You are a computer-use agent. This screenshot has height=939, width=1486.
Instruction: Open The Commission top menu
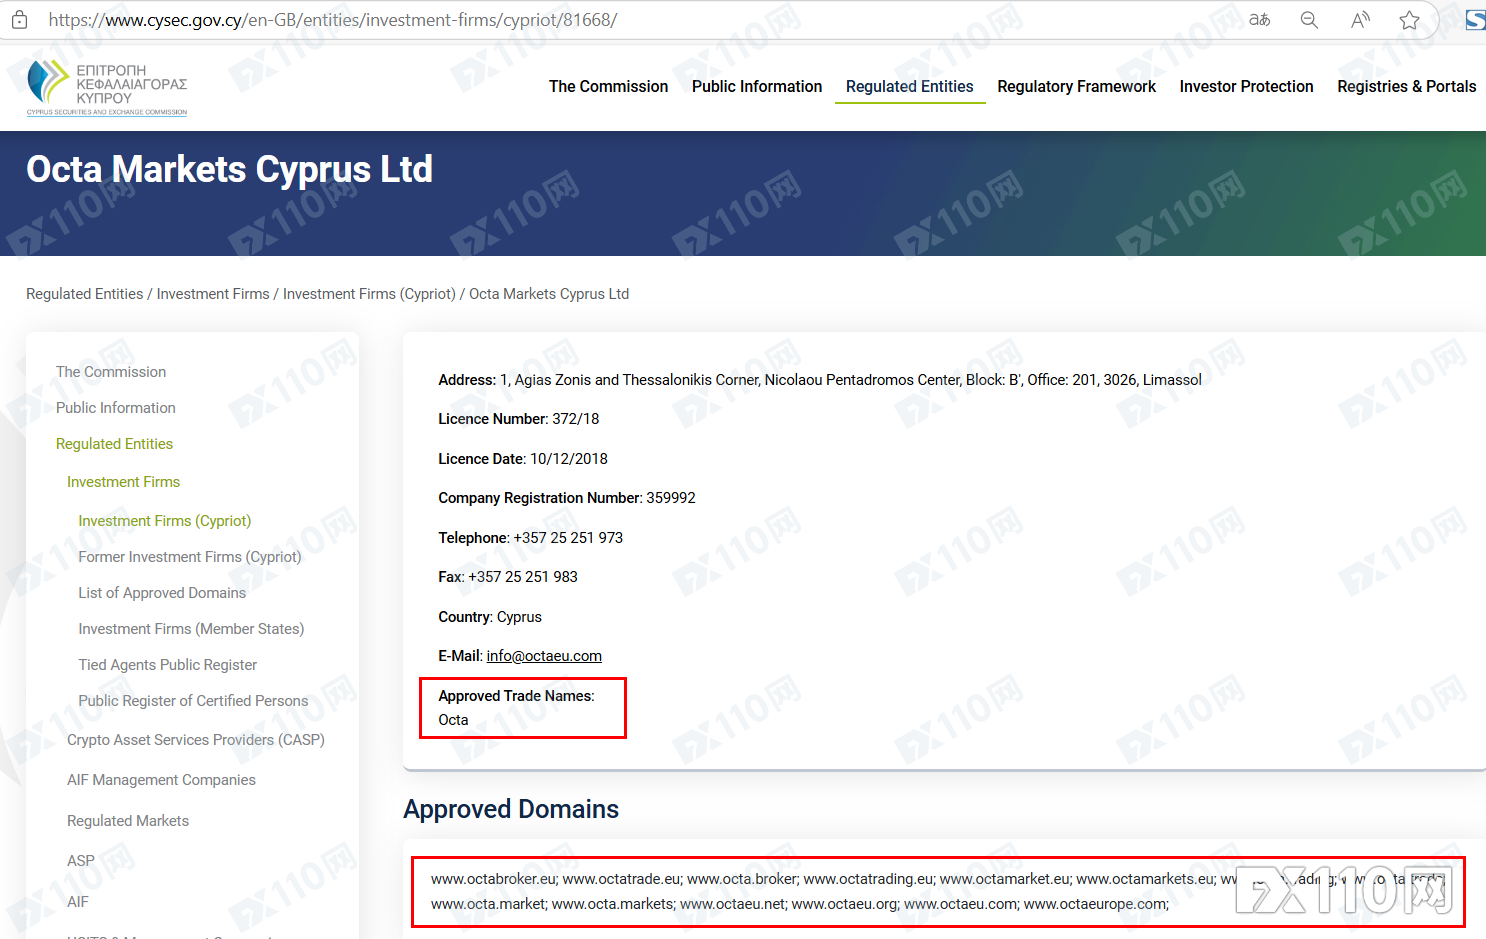tap(608, 87)
